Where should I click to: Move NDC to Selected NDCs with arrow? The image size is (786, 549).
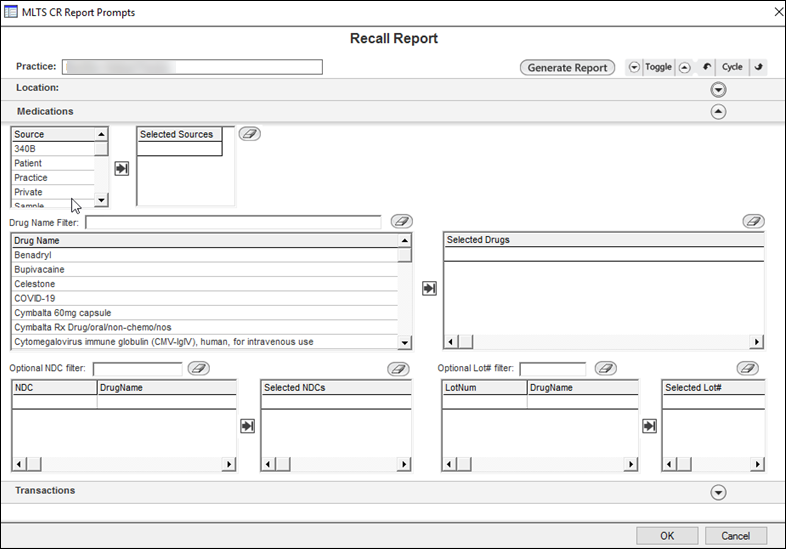248,426
